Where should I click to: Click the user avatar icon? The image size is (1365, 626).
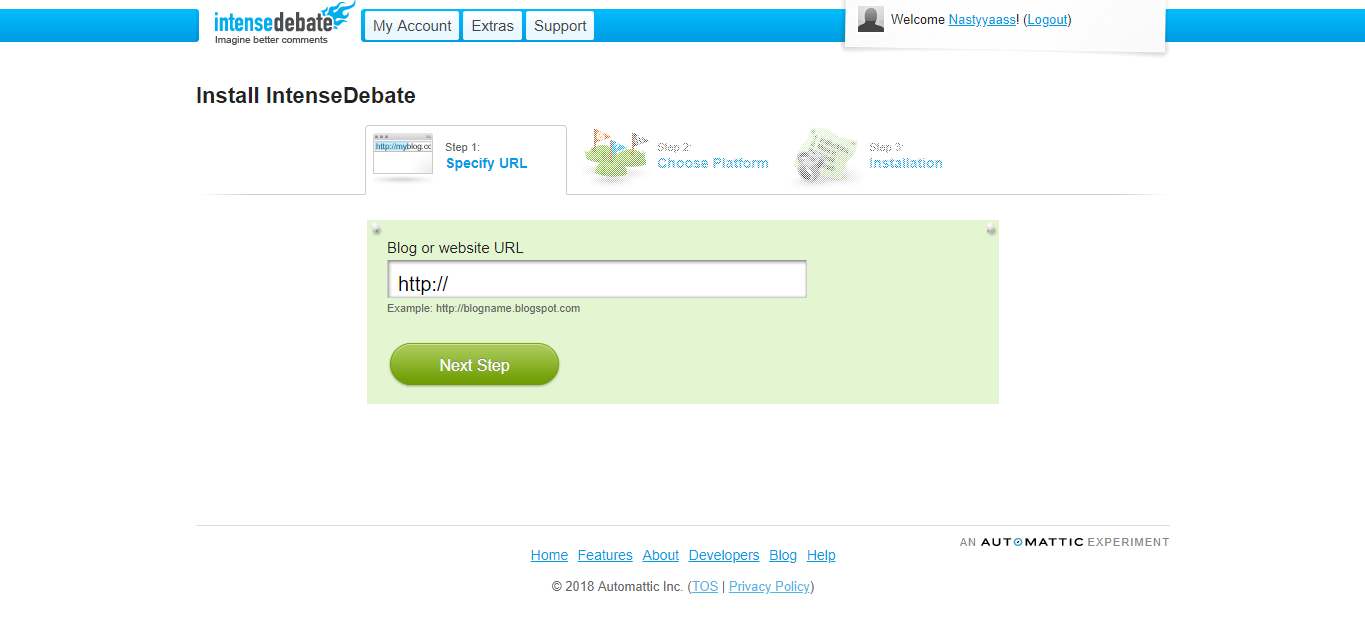pyautogui.click(x=871, y=19)
